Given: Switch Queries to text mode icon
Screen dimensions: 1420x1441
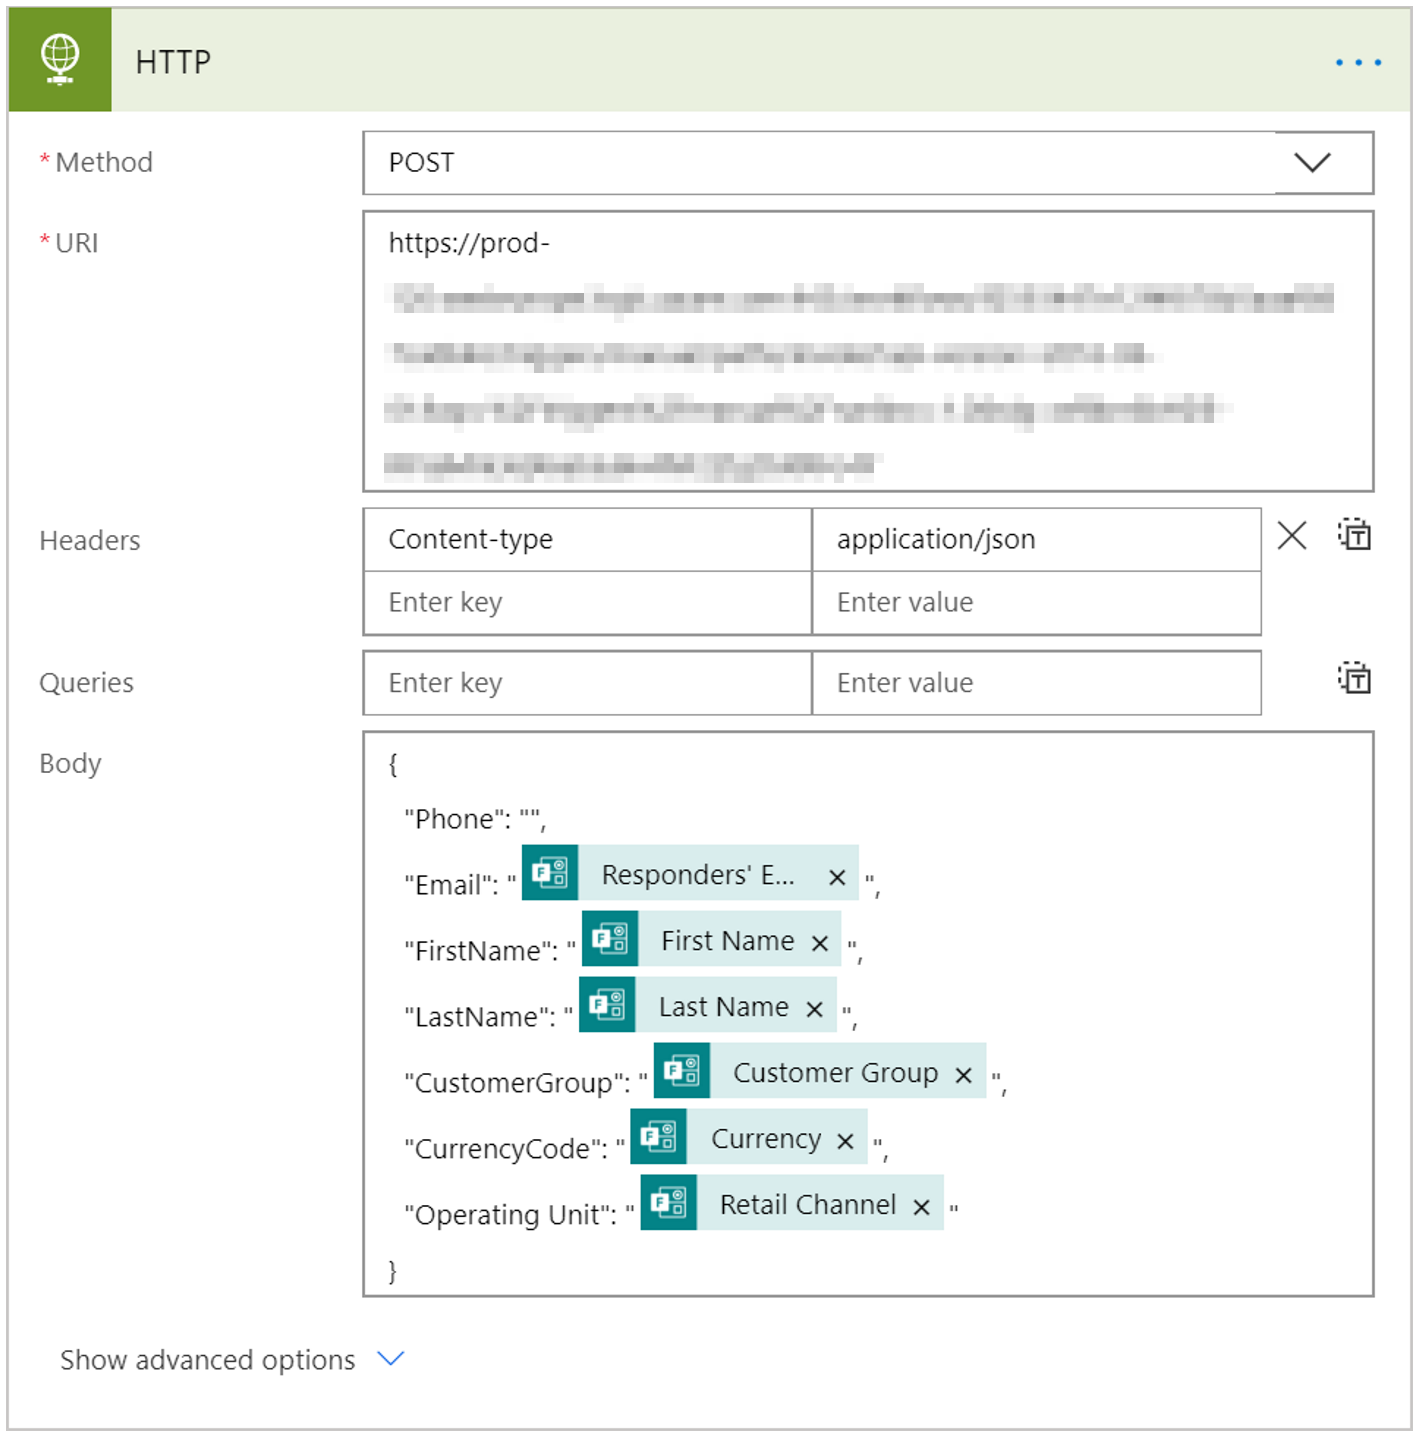Looking at the screenshot, I should [1355, 678].
